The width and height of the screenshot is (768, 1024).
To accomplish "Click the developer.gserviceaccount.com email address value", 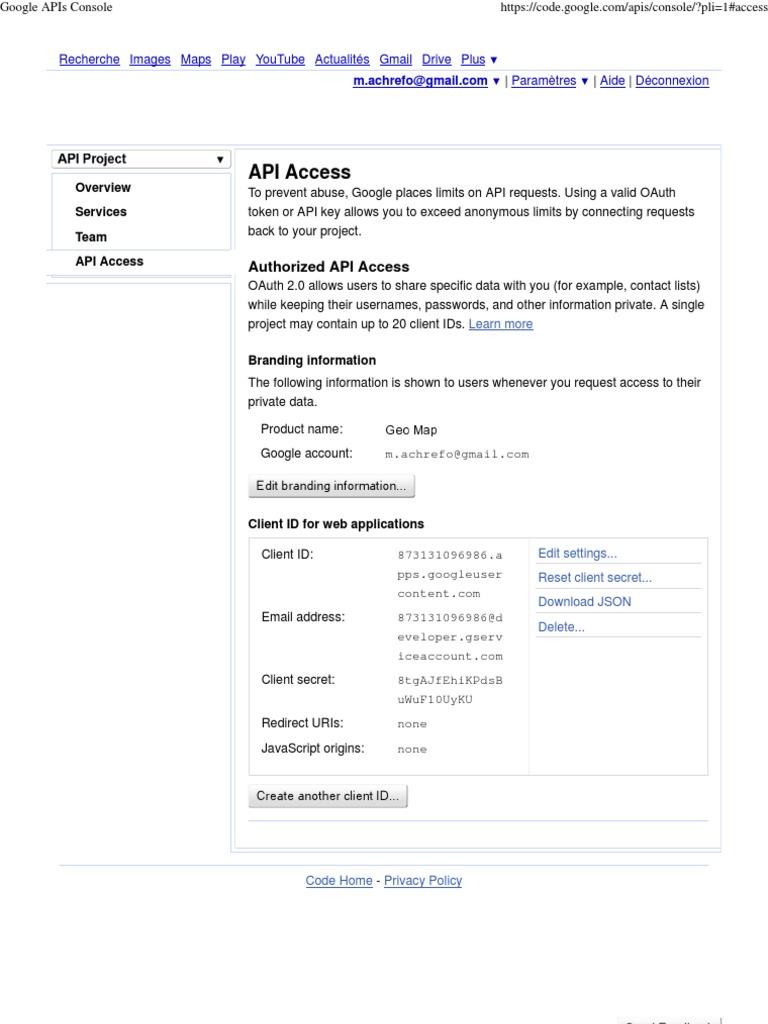I will 450,637.
